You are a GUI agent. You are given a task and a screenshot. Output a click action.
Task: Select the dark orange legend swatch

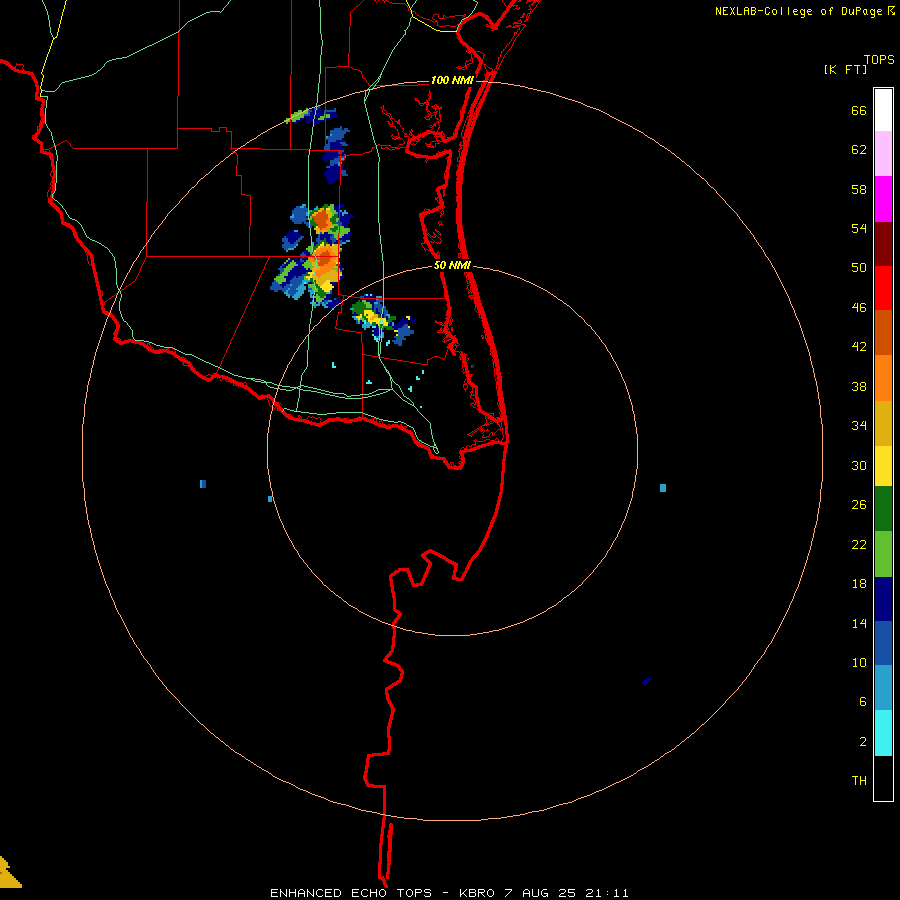883,333
